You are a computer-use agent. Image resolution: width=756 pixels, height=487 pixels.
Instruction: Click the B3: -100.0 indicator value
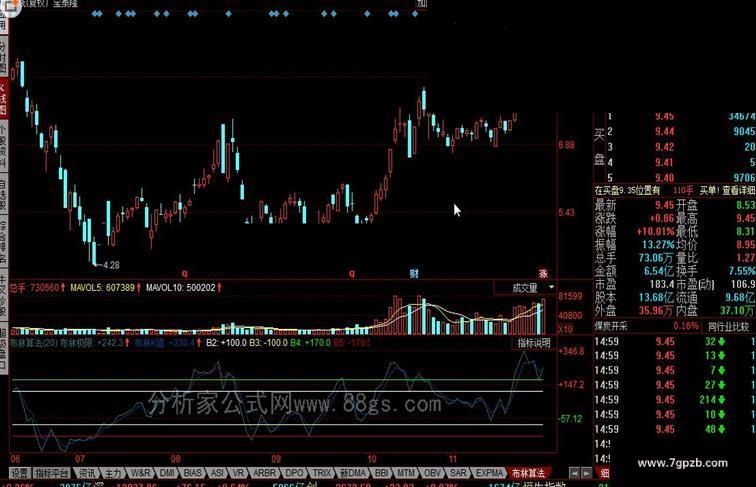(268, 343)
